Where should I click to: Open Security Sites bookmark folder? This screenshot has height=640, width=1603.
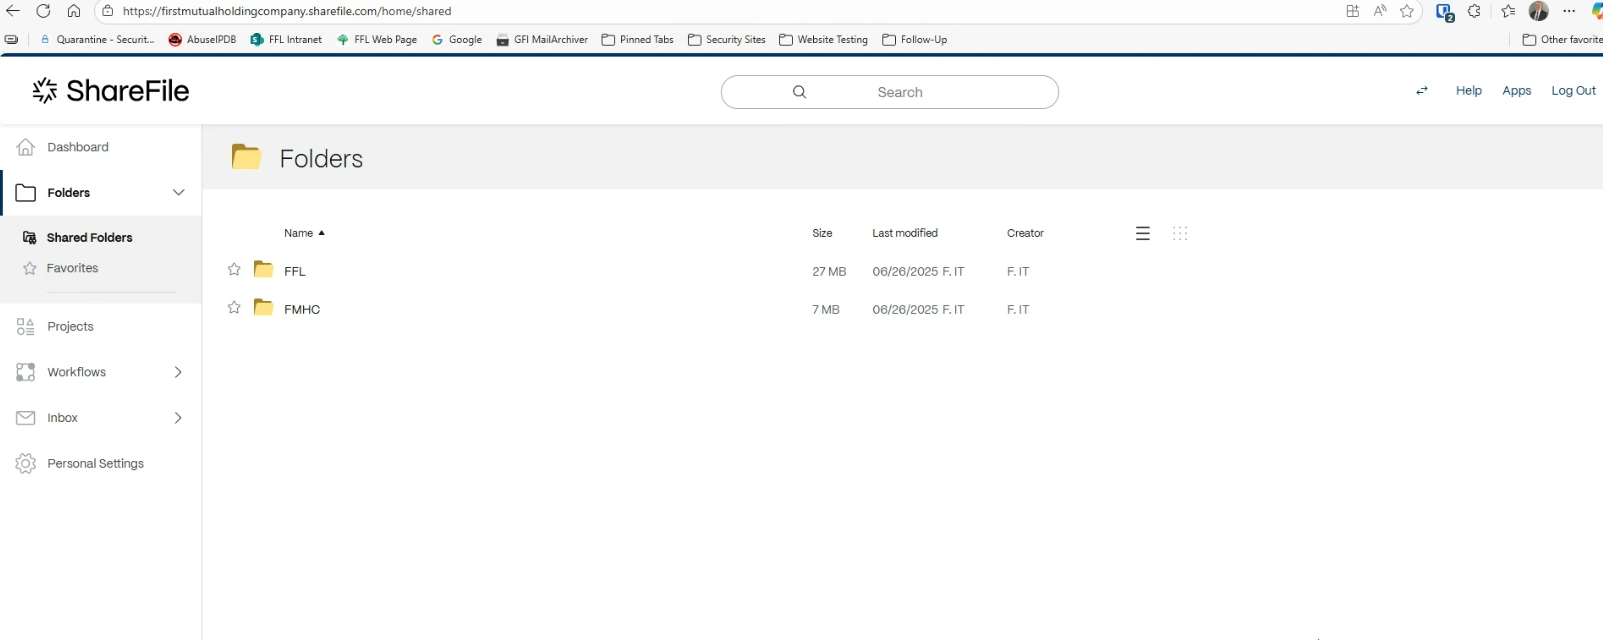tap(727, 40)
